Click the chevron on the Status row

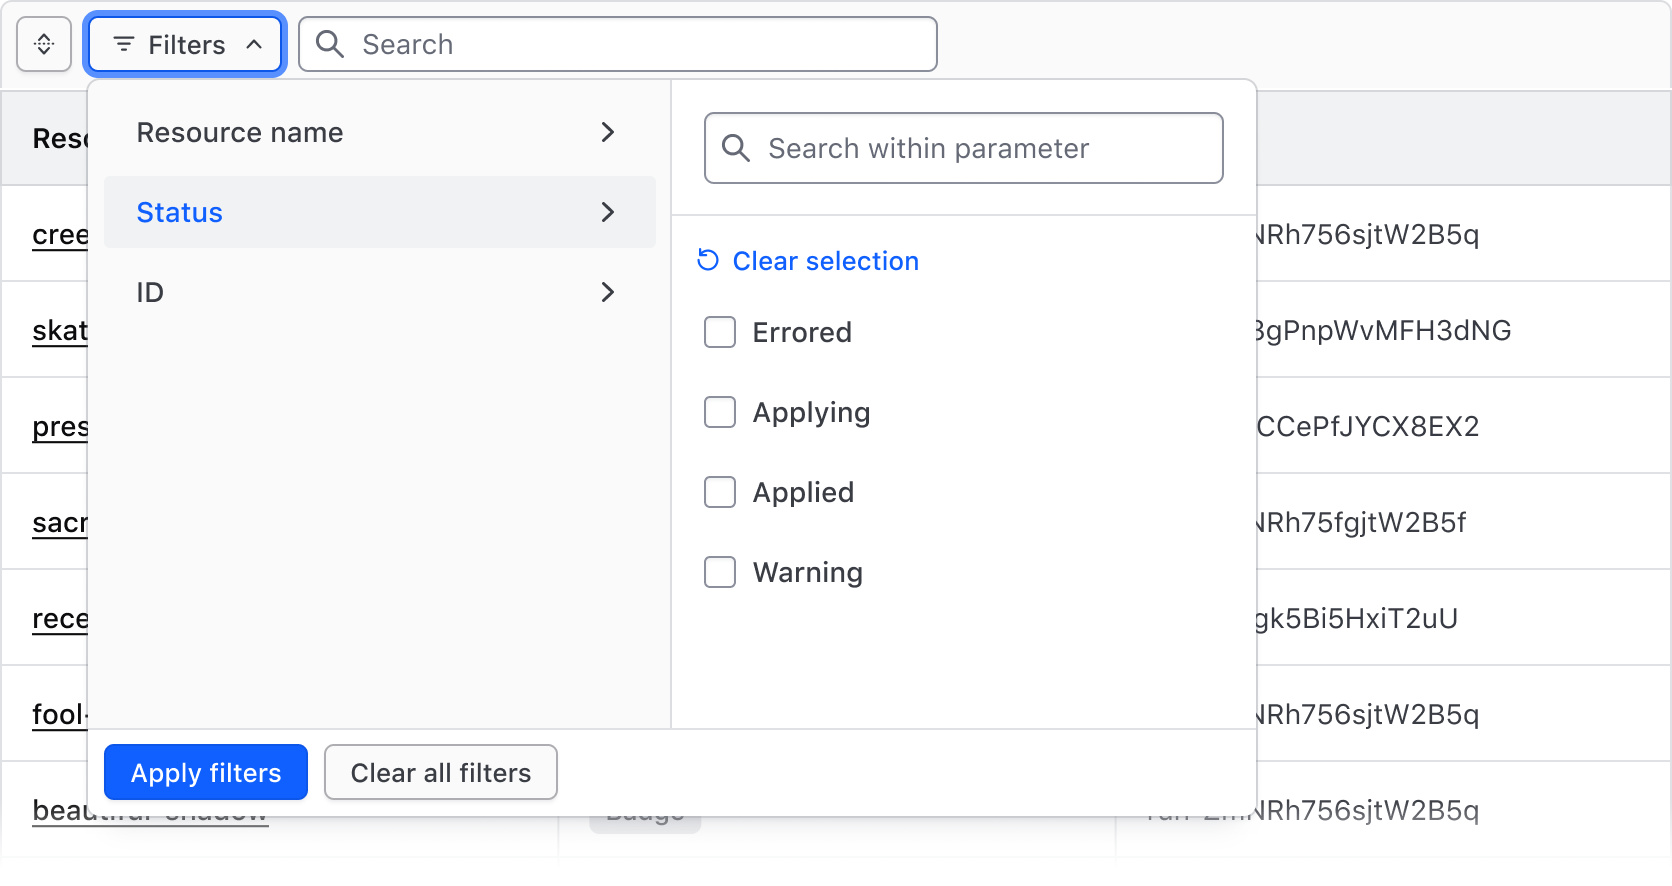tap(607, 212)
